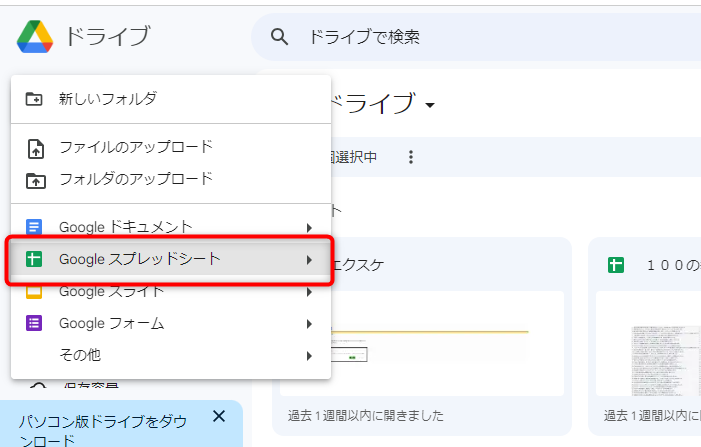Choose ファイルのアップロード from menu
Viewport: 701px width, 447px height.
tap(171, 147)
